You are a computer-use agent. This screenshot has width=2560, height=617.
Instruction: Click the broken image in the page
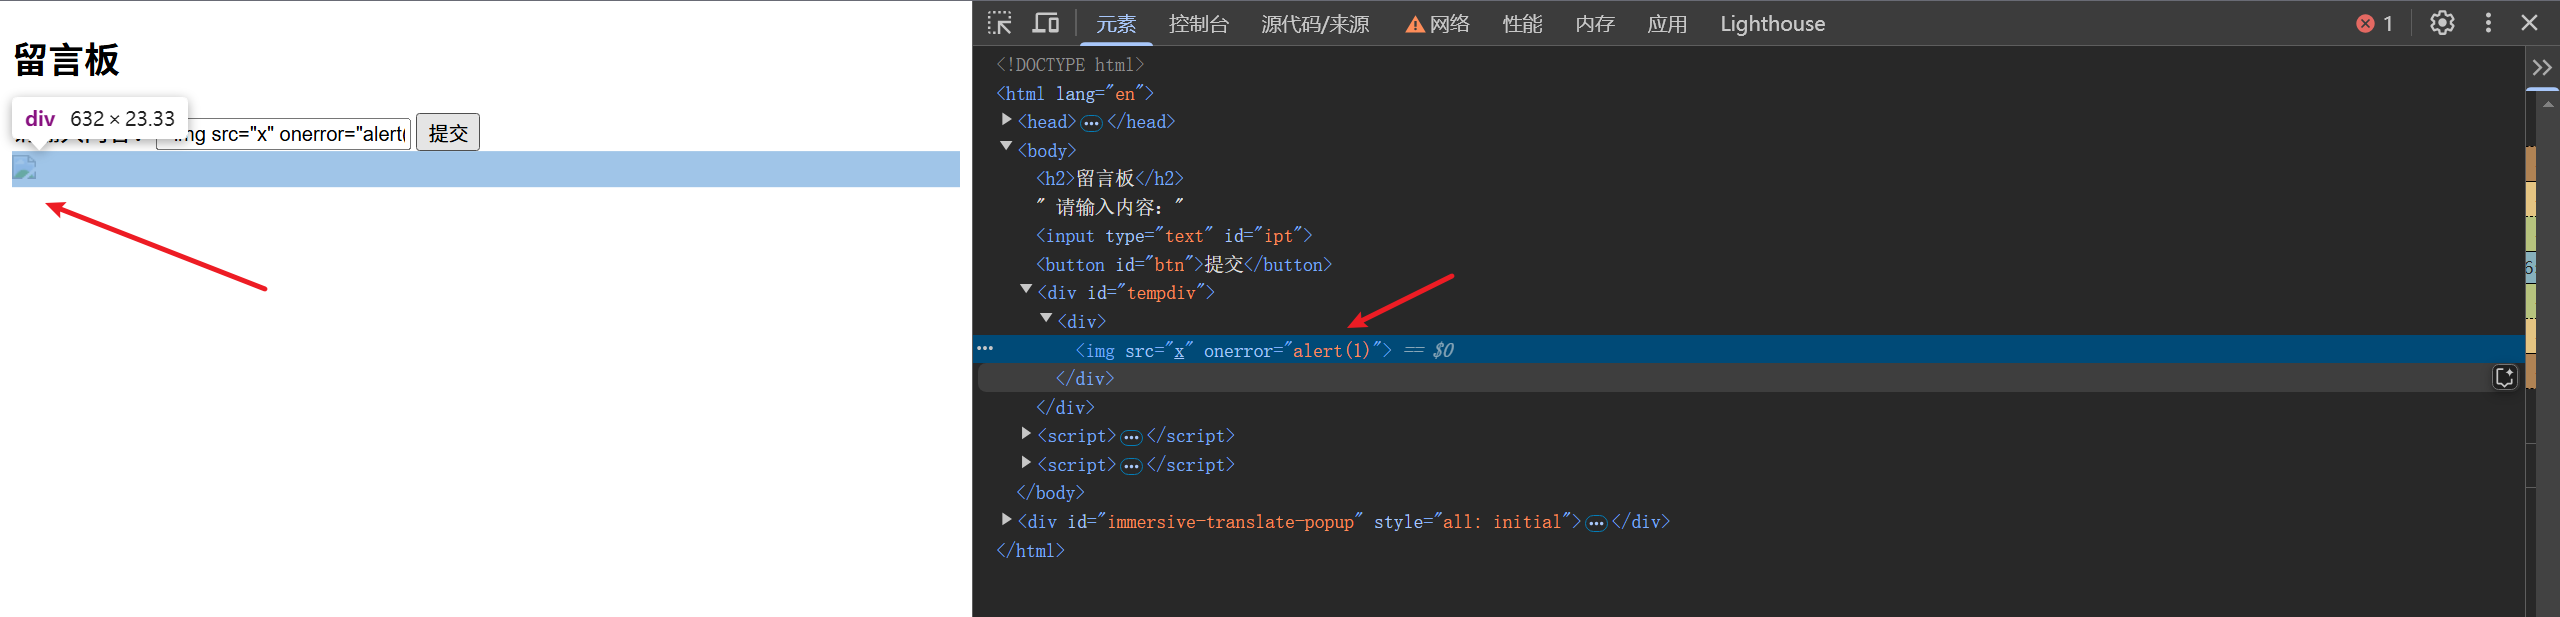tap(25, 168)
